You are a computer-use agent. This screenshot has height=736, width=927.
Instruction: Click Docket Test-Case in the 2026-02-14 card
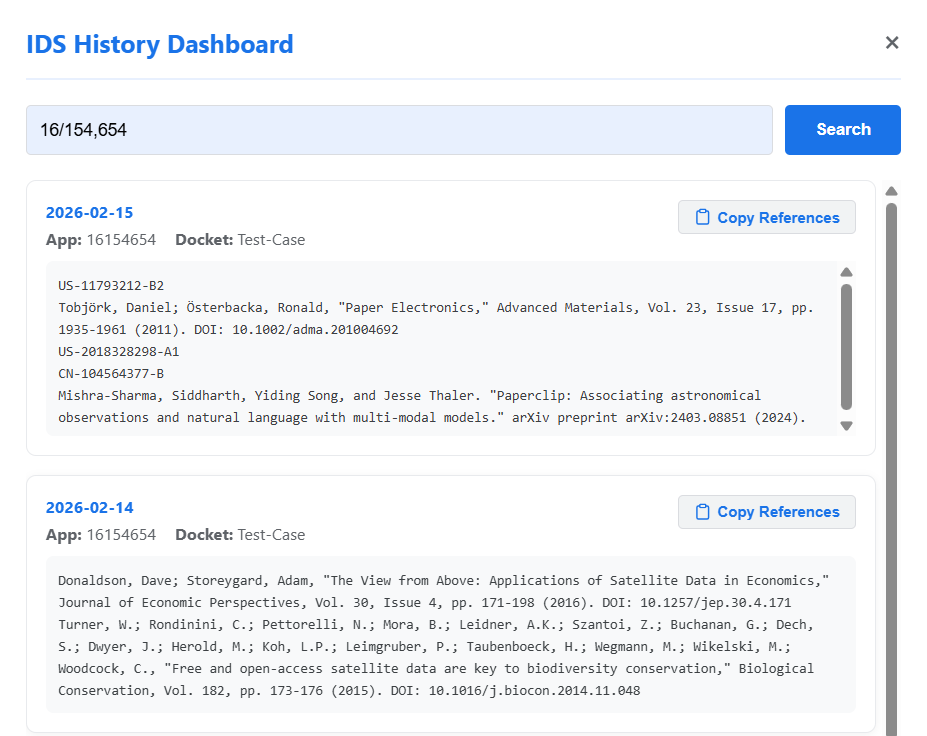(240, 535)
